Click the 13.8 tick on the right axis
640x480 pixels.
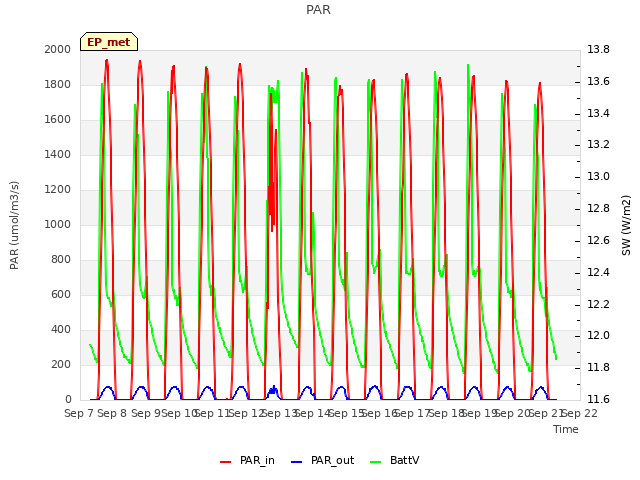[x=598, y=49]
